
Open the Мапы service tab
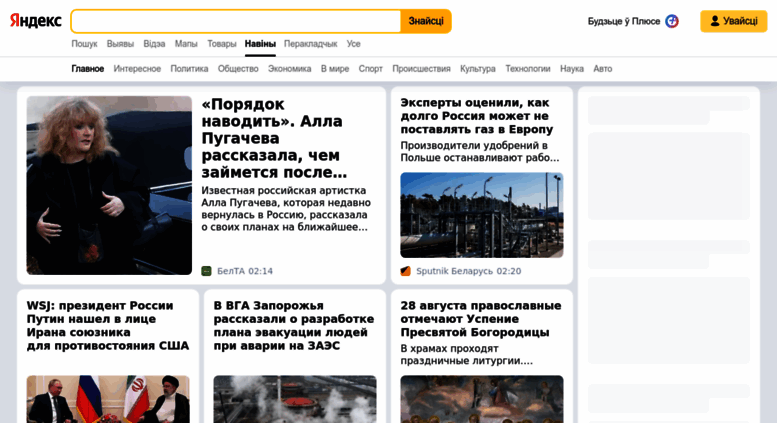pos(186,44)
